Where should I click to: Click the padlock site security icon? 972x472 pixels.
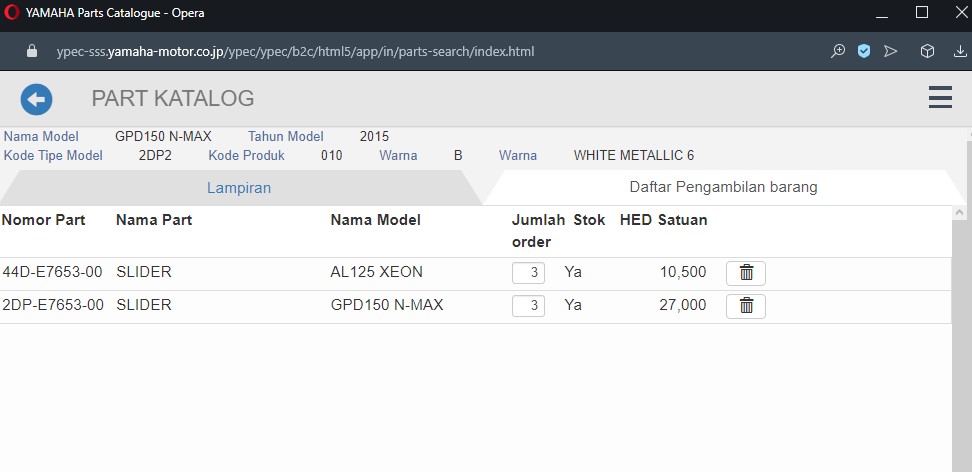(31, 51)
